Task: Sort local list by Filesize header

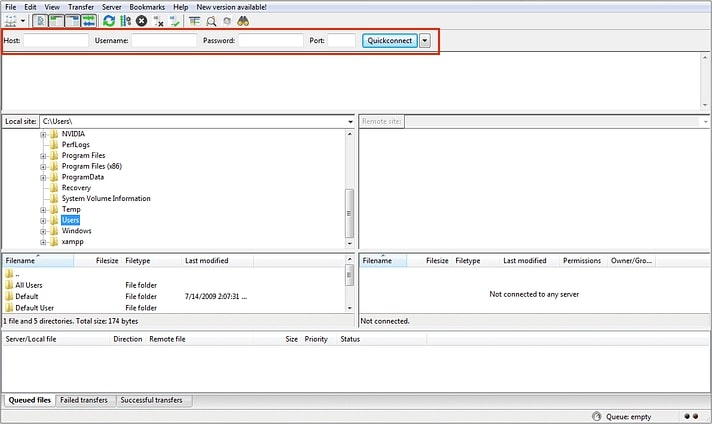Action: tap(97, 261)
